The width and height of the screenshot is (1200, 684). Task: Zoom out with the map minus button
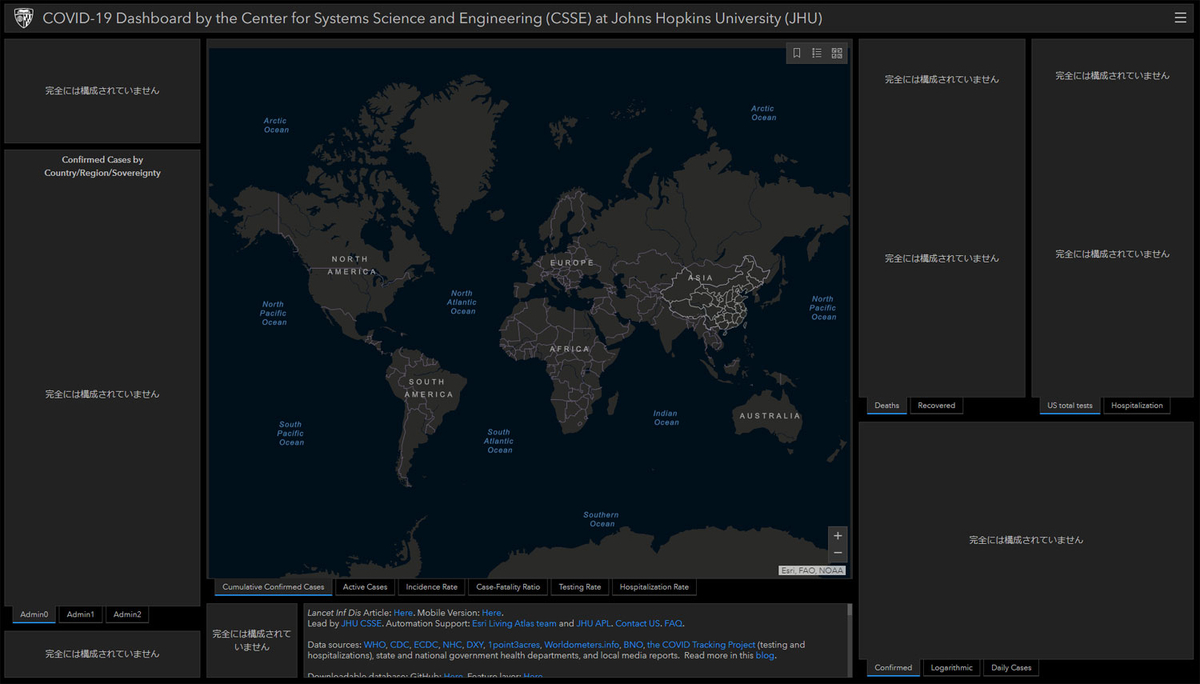pos(838,553)
